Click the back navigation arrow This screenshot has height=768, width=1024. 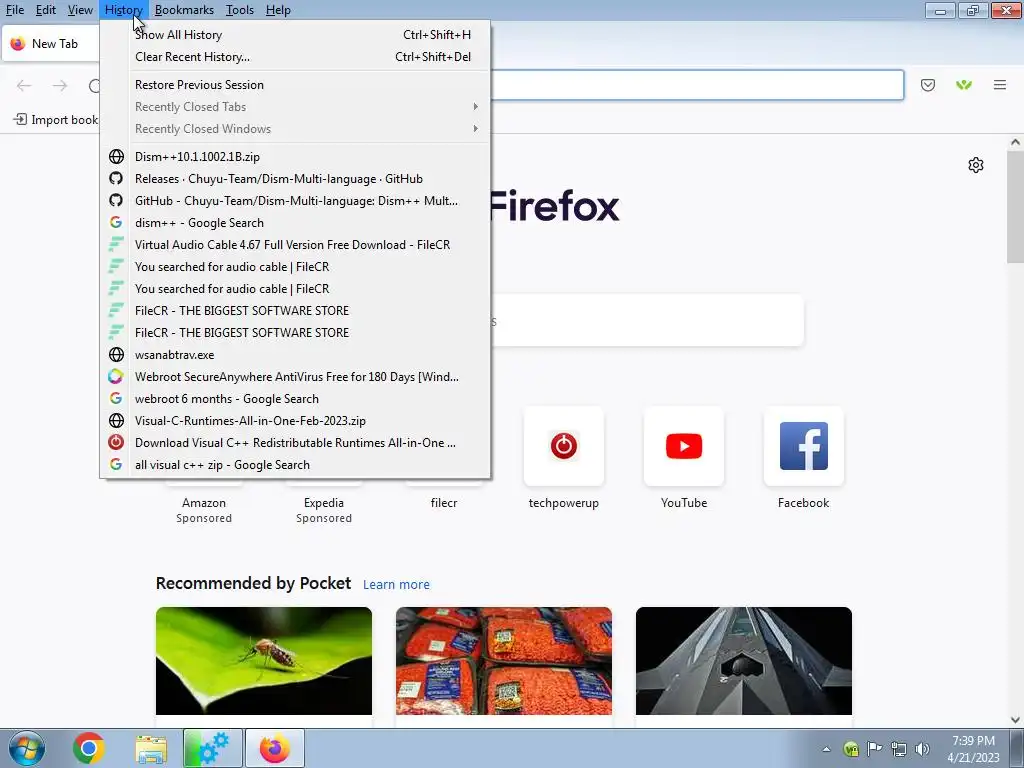(24, 86)
